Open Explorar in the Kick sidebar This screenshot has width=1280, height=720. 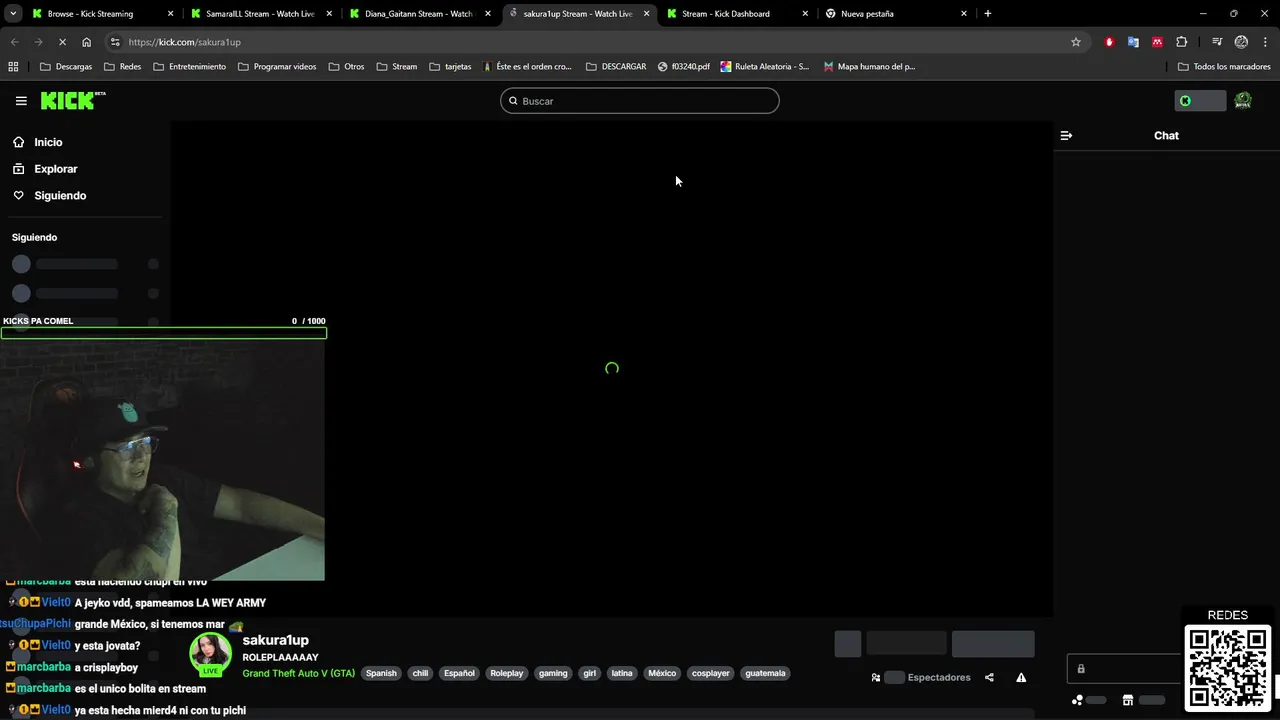(x=55, y=169)
